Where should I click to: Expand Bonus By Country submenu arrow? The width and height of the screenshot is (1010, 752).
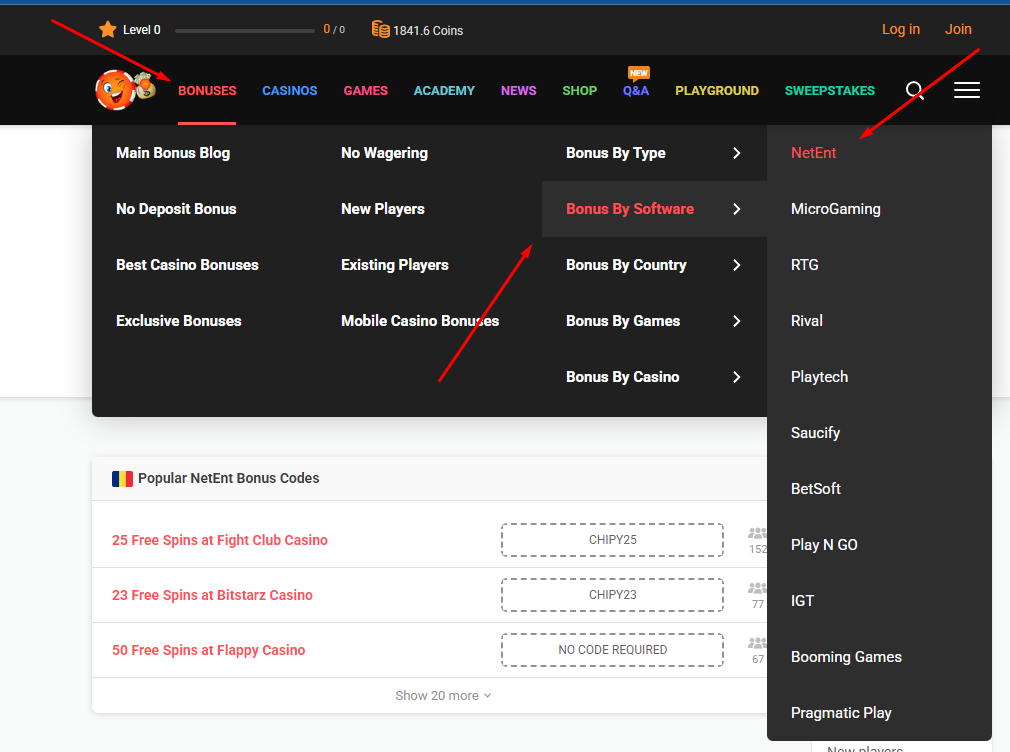737,265
